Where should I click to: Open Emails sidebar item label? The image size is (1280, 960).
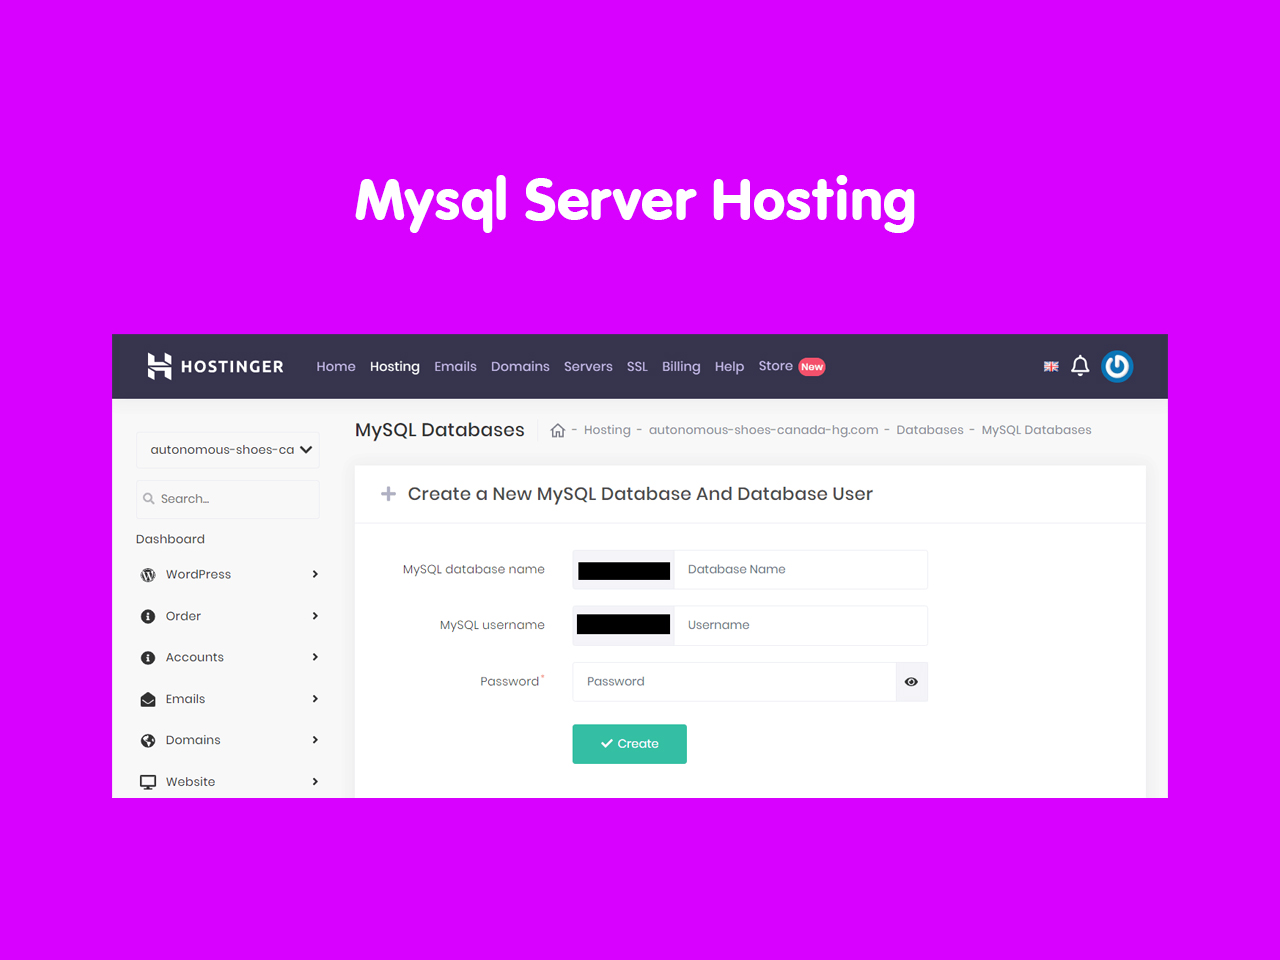[x=185, y=699]
